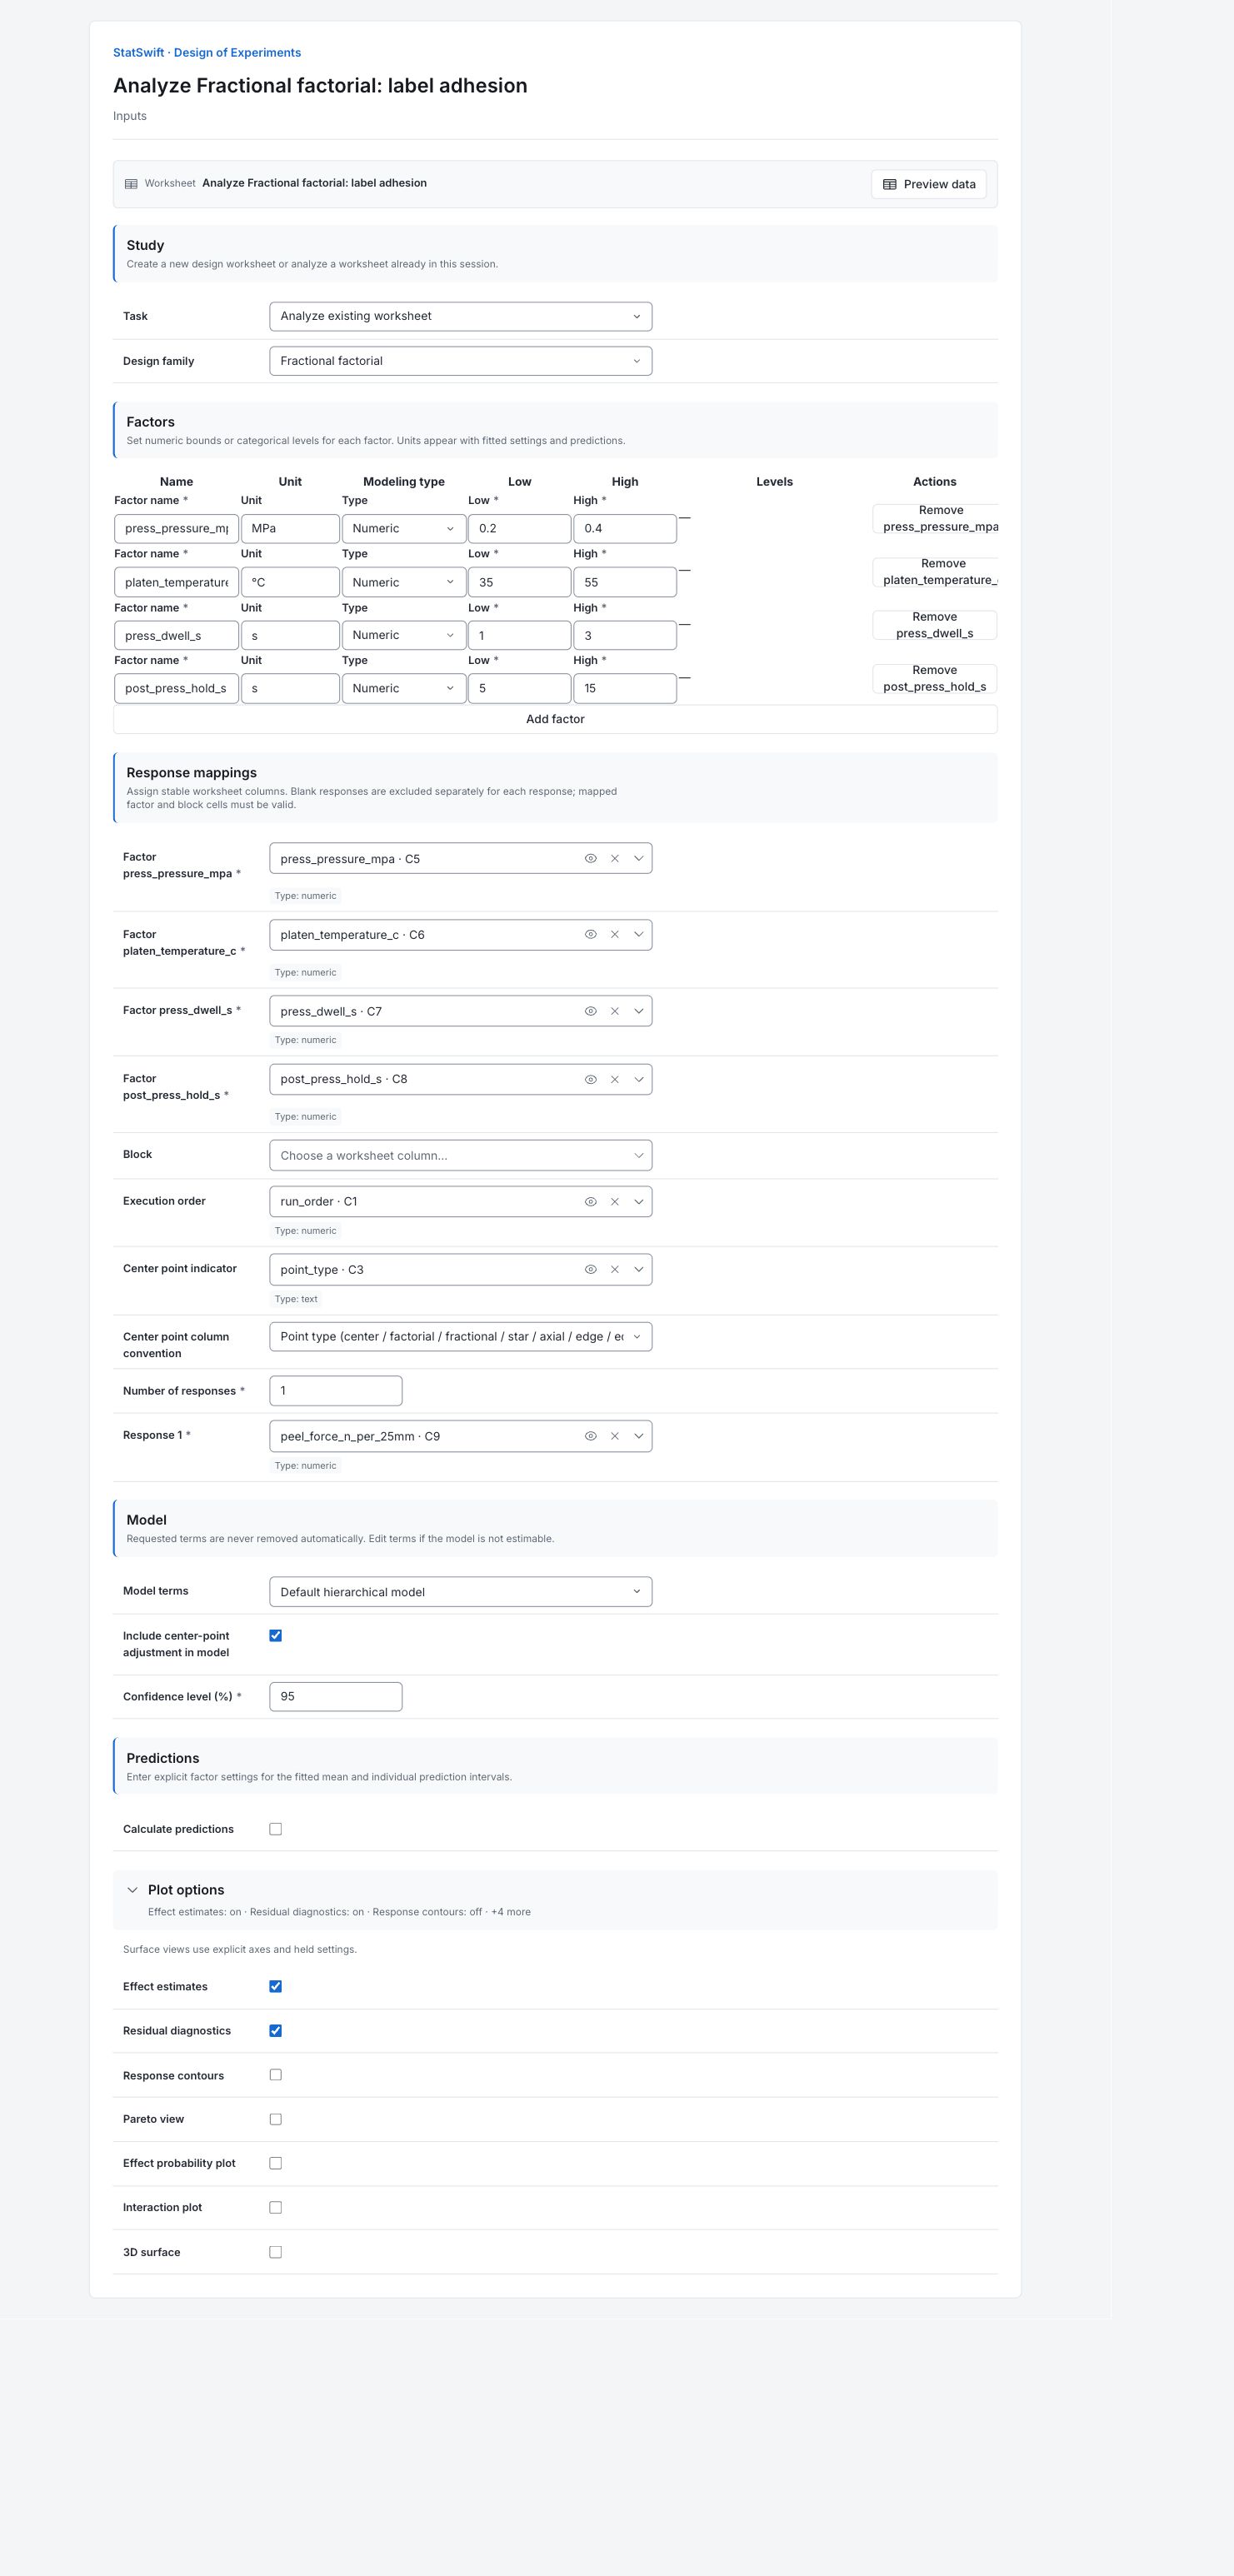Enable Effect probability plot checkbox
The height and width of the screenshot is (2576, 1234).
[x=275, y=2163]
